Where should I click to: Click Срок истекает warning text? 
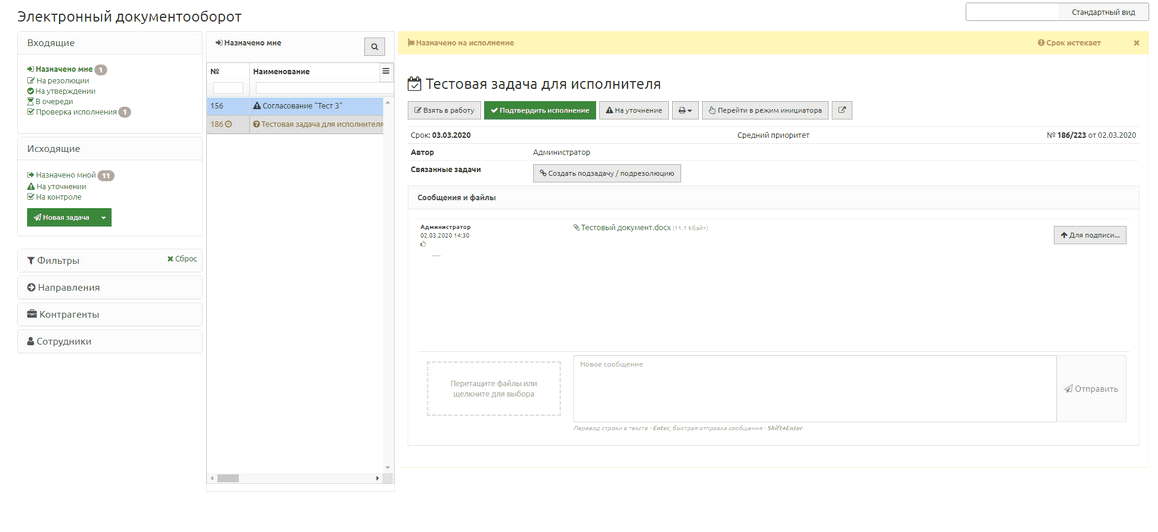click(x=1069, y=43)
